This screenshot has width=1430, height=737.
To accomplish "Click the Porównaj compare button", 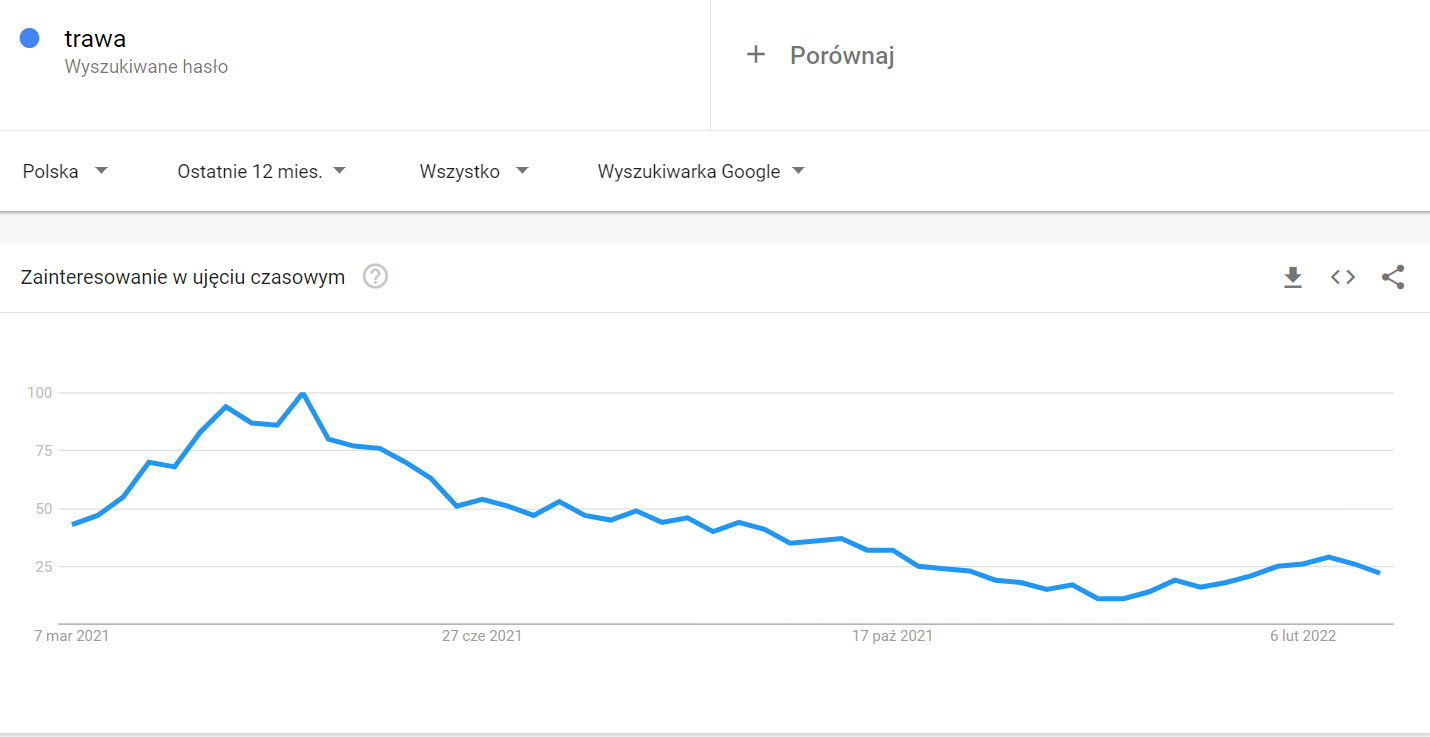I will coord(820,55).
